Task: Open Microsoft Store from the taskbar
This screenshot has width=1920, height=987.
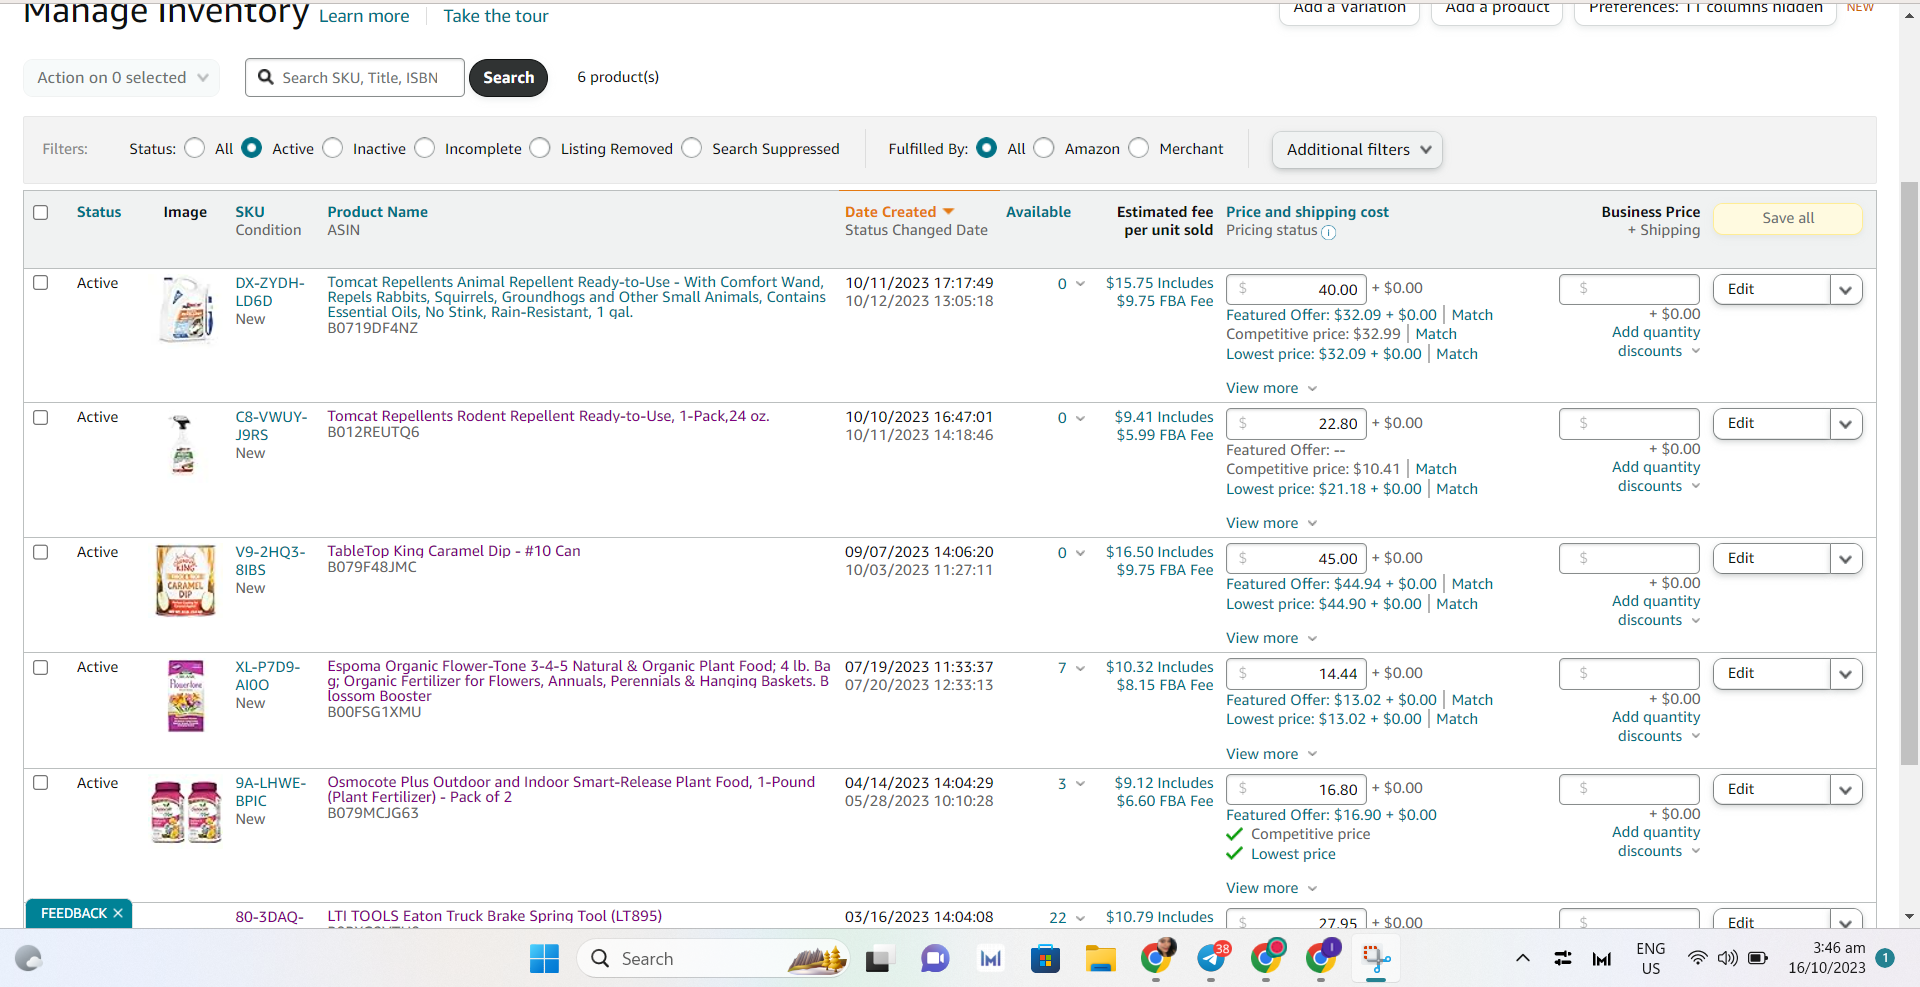Action: click(1045, 959)
